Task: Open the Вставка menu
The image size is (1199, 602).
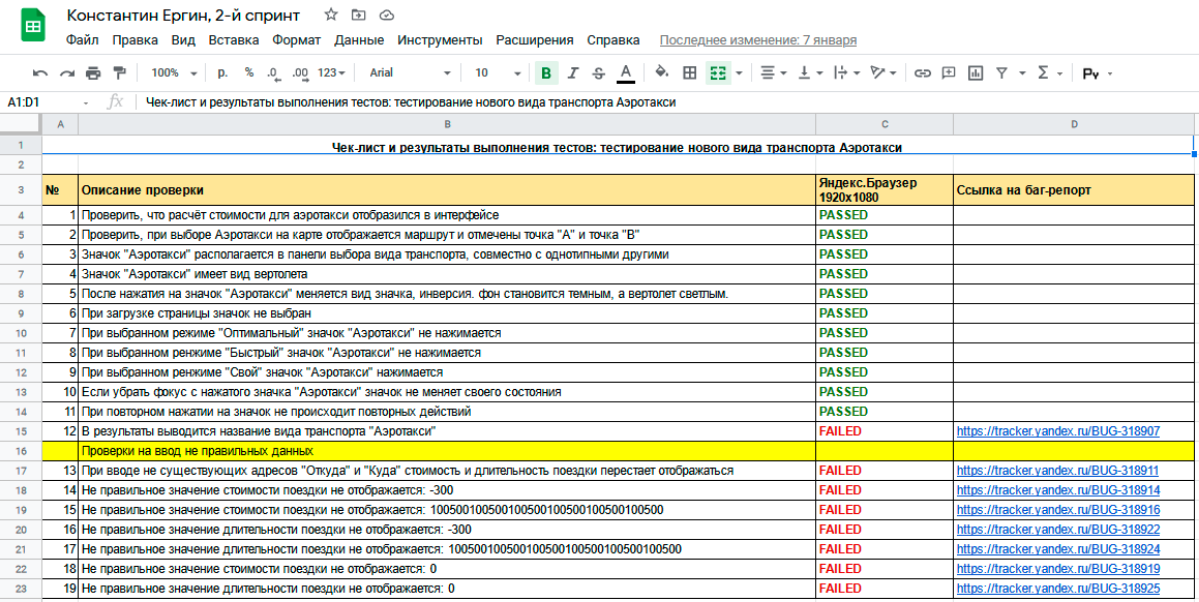Action: tap(233, 40)
